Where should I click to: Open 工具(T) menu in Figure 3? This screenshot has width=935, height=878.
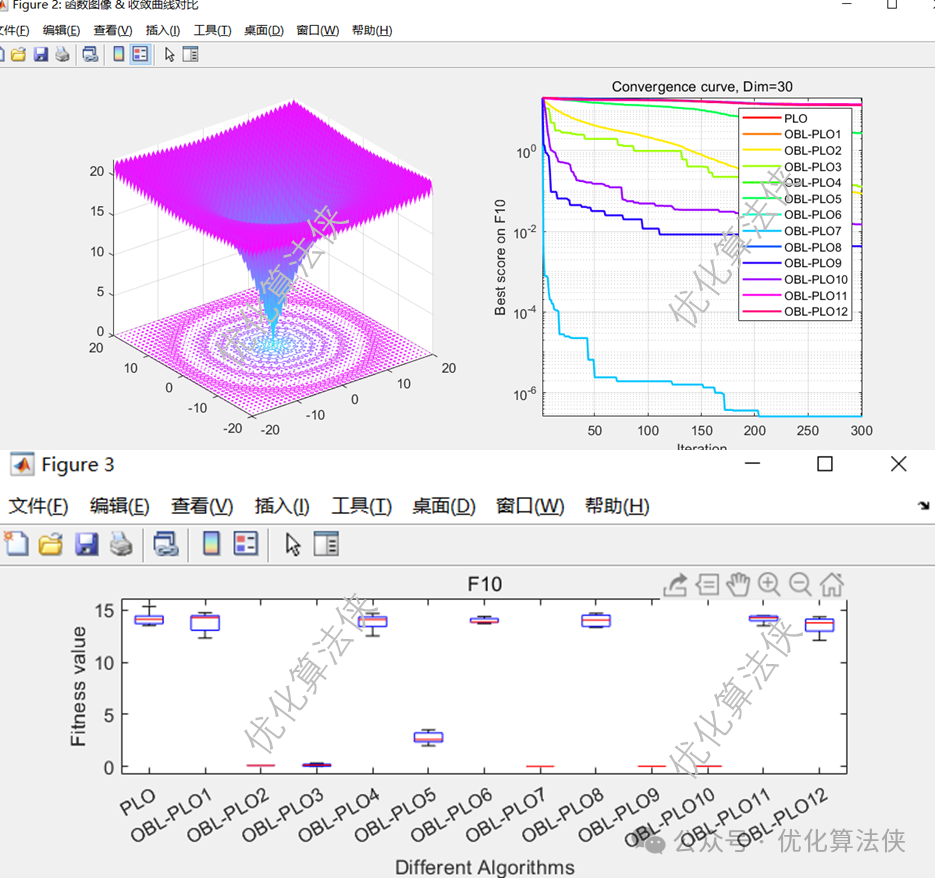361,506
